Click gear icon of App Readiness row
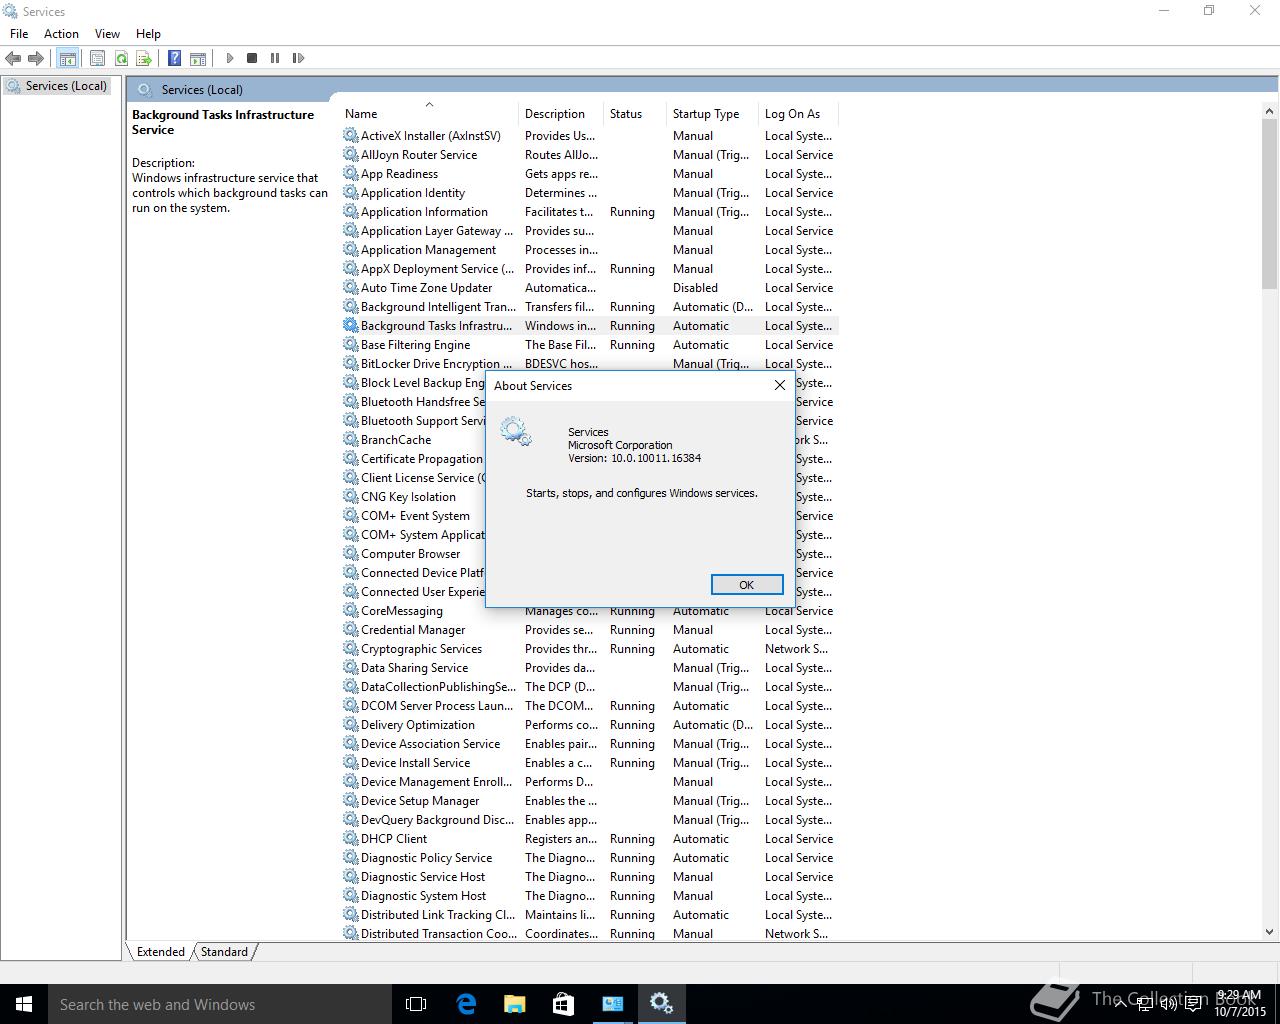The image size is (1280, 1024). pos(350,173)
